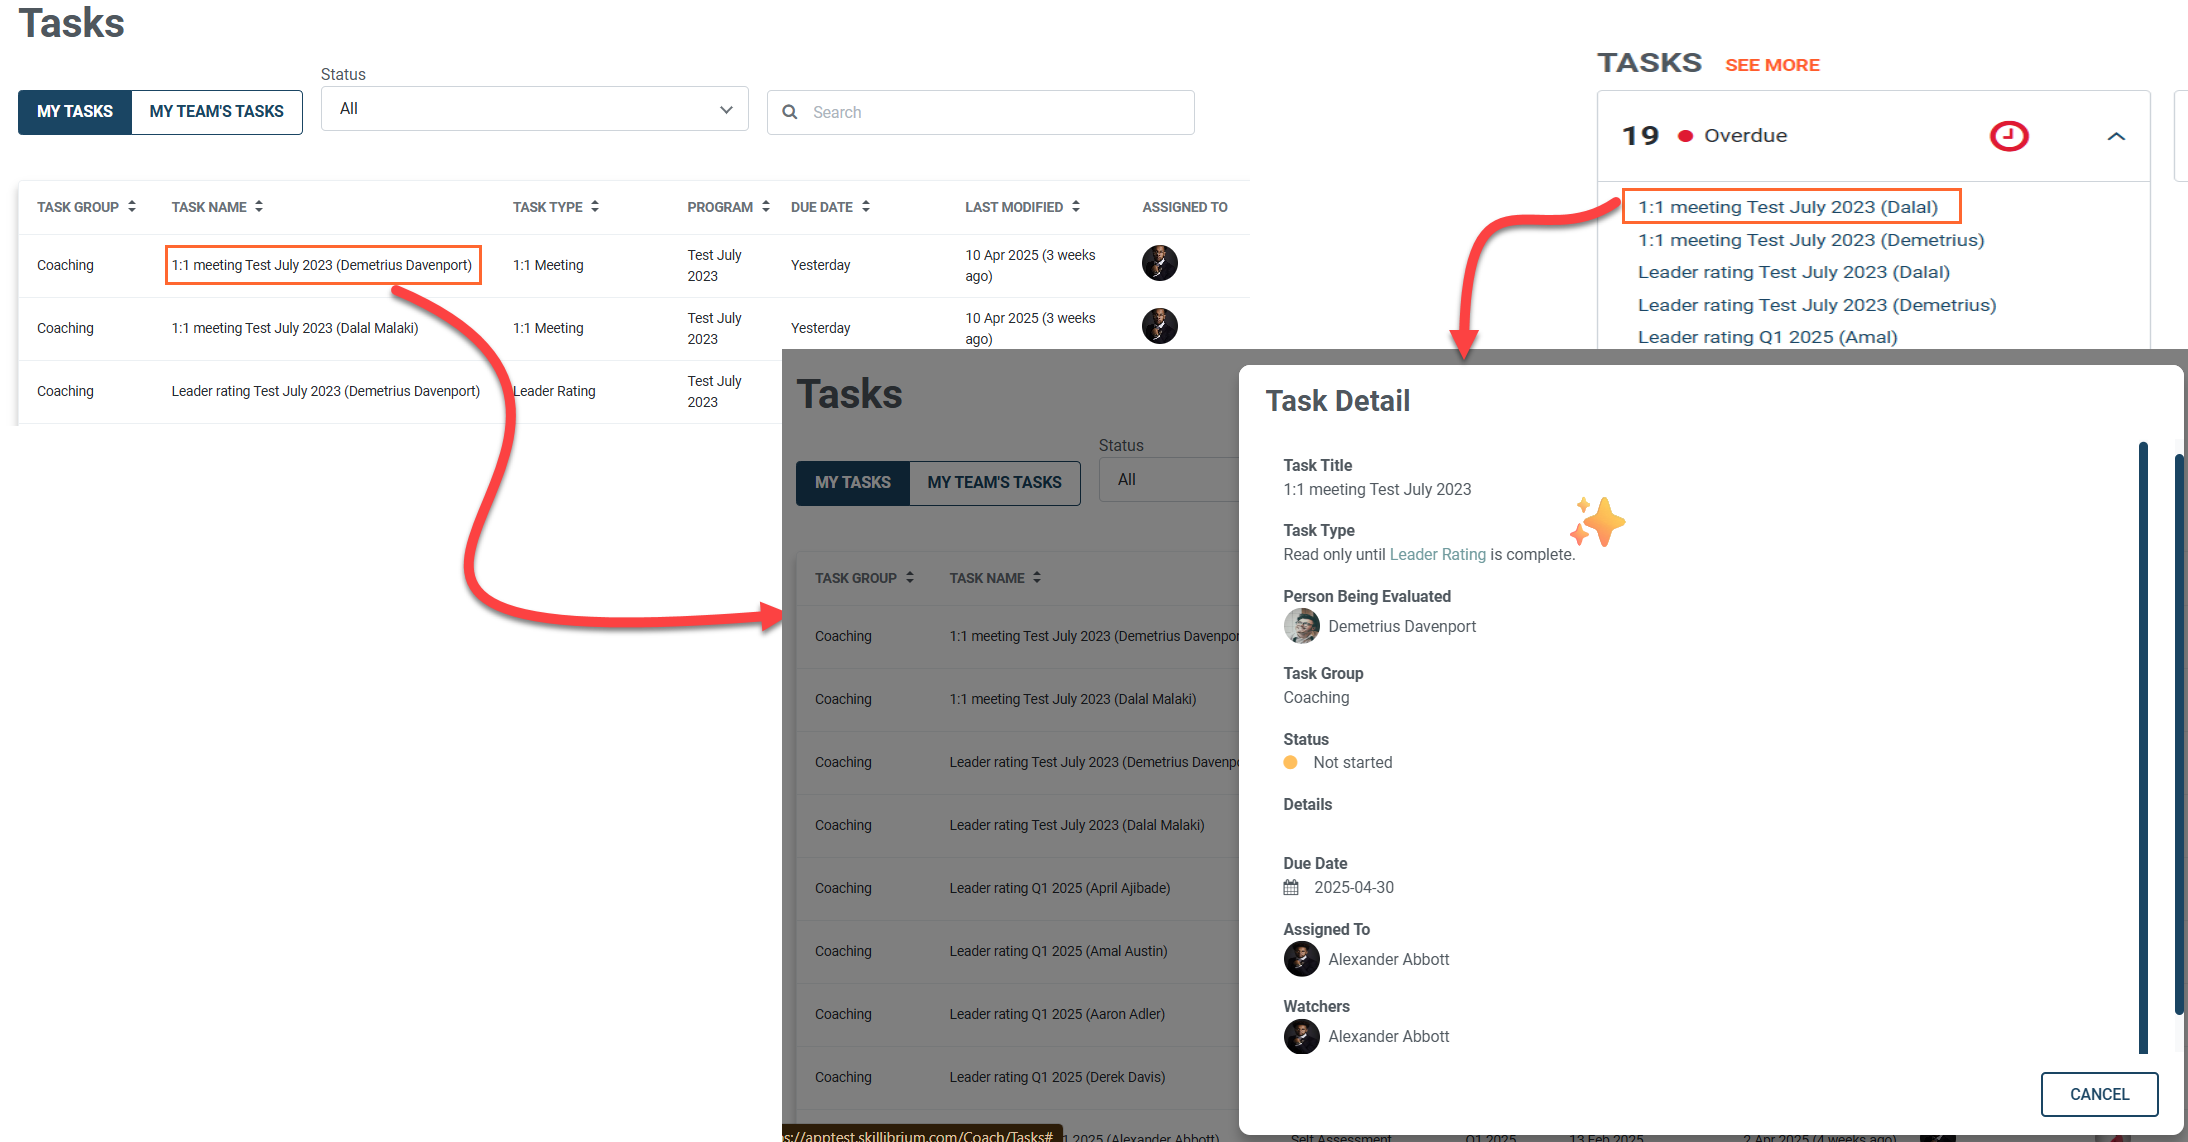Screen dimensions: 2188x1142
Task: Click Demetrius Davenport's avatar in Task Detail
Action: point(1301,626)
